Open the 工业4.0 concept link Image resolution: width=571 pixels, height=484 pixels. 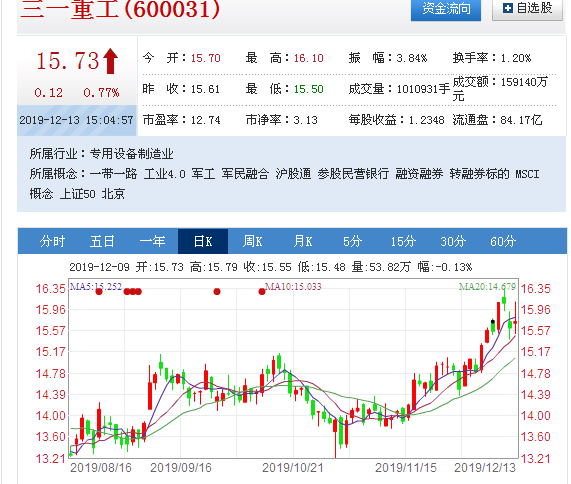165,174
